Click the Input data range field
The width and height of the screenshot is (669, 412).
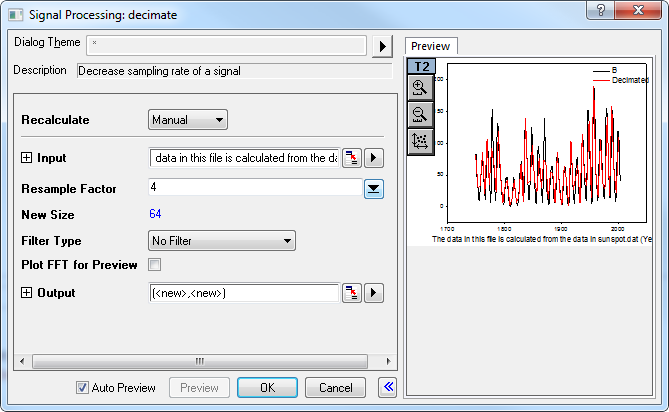(245, 158)
